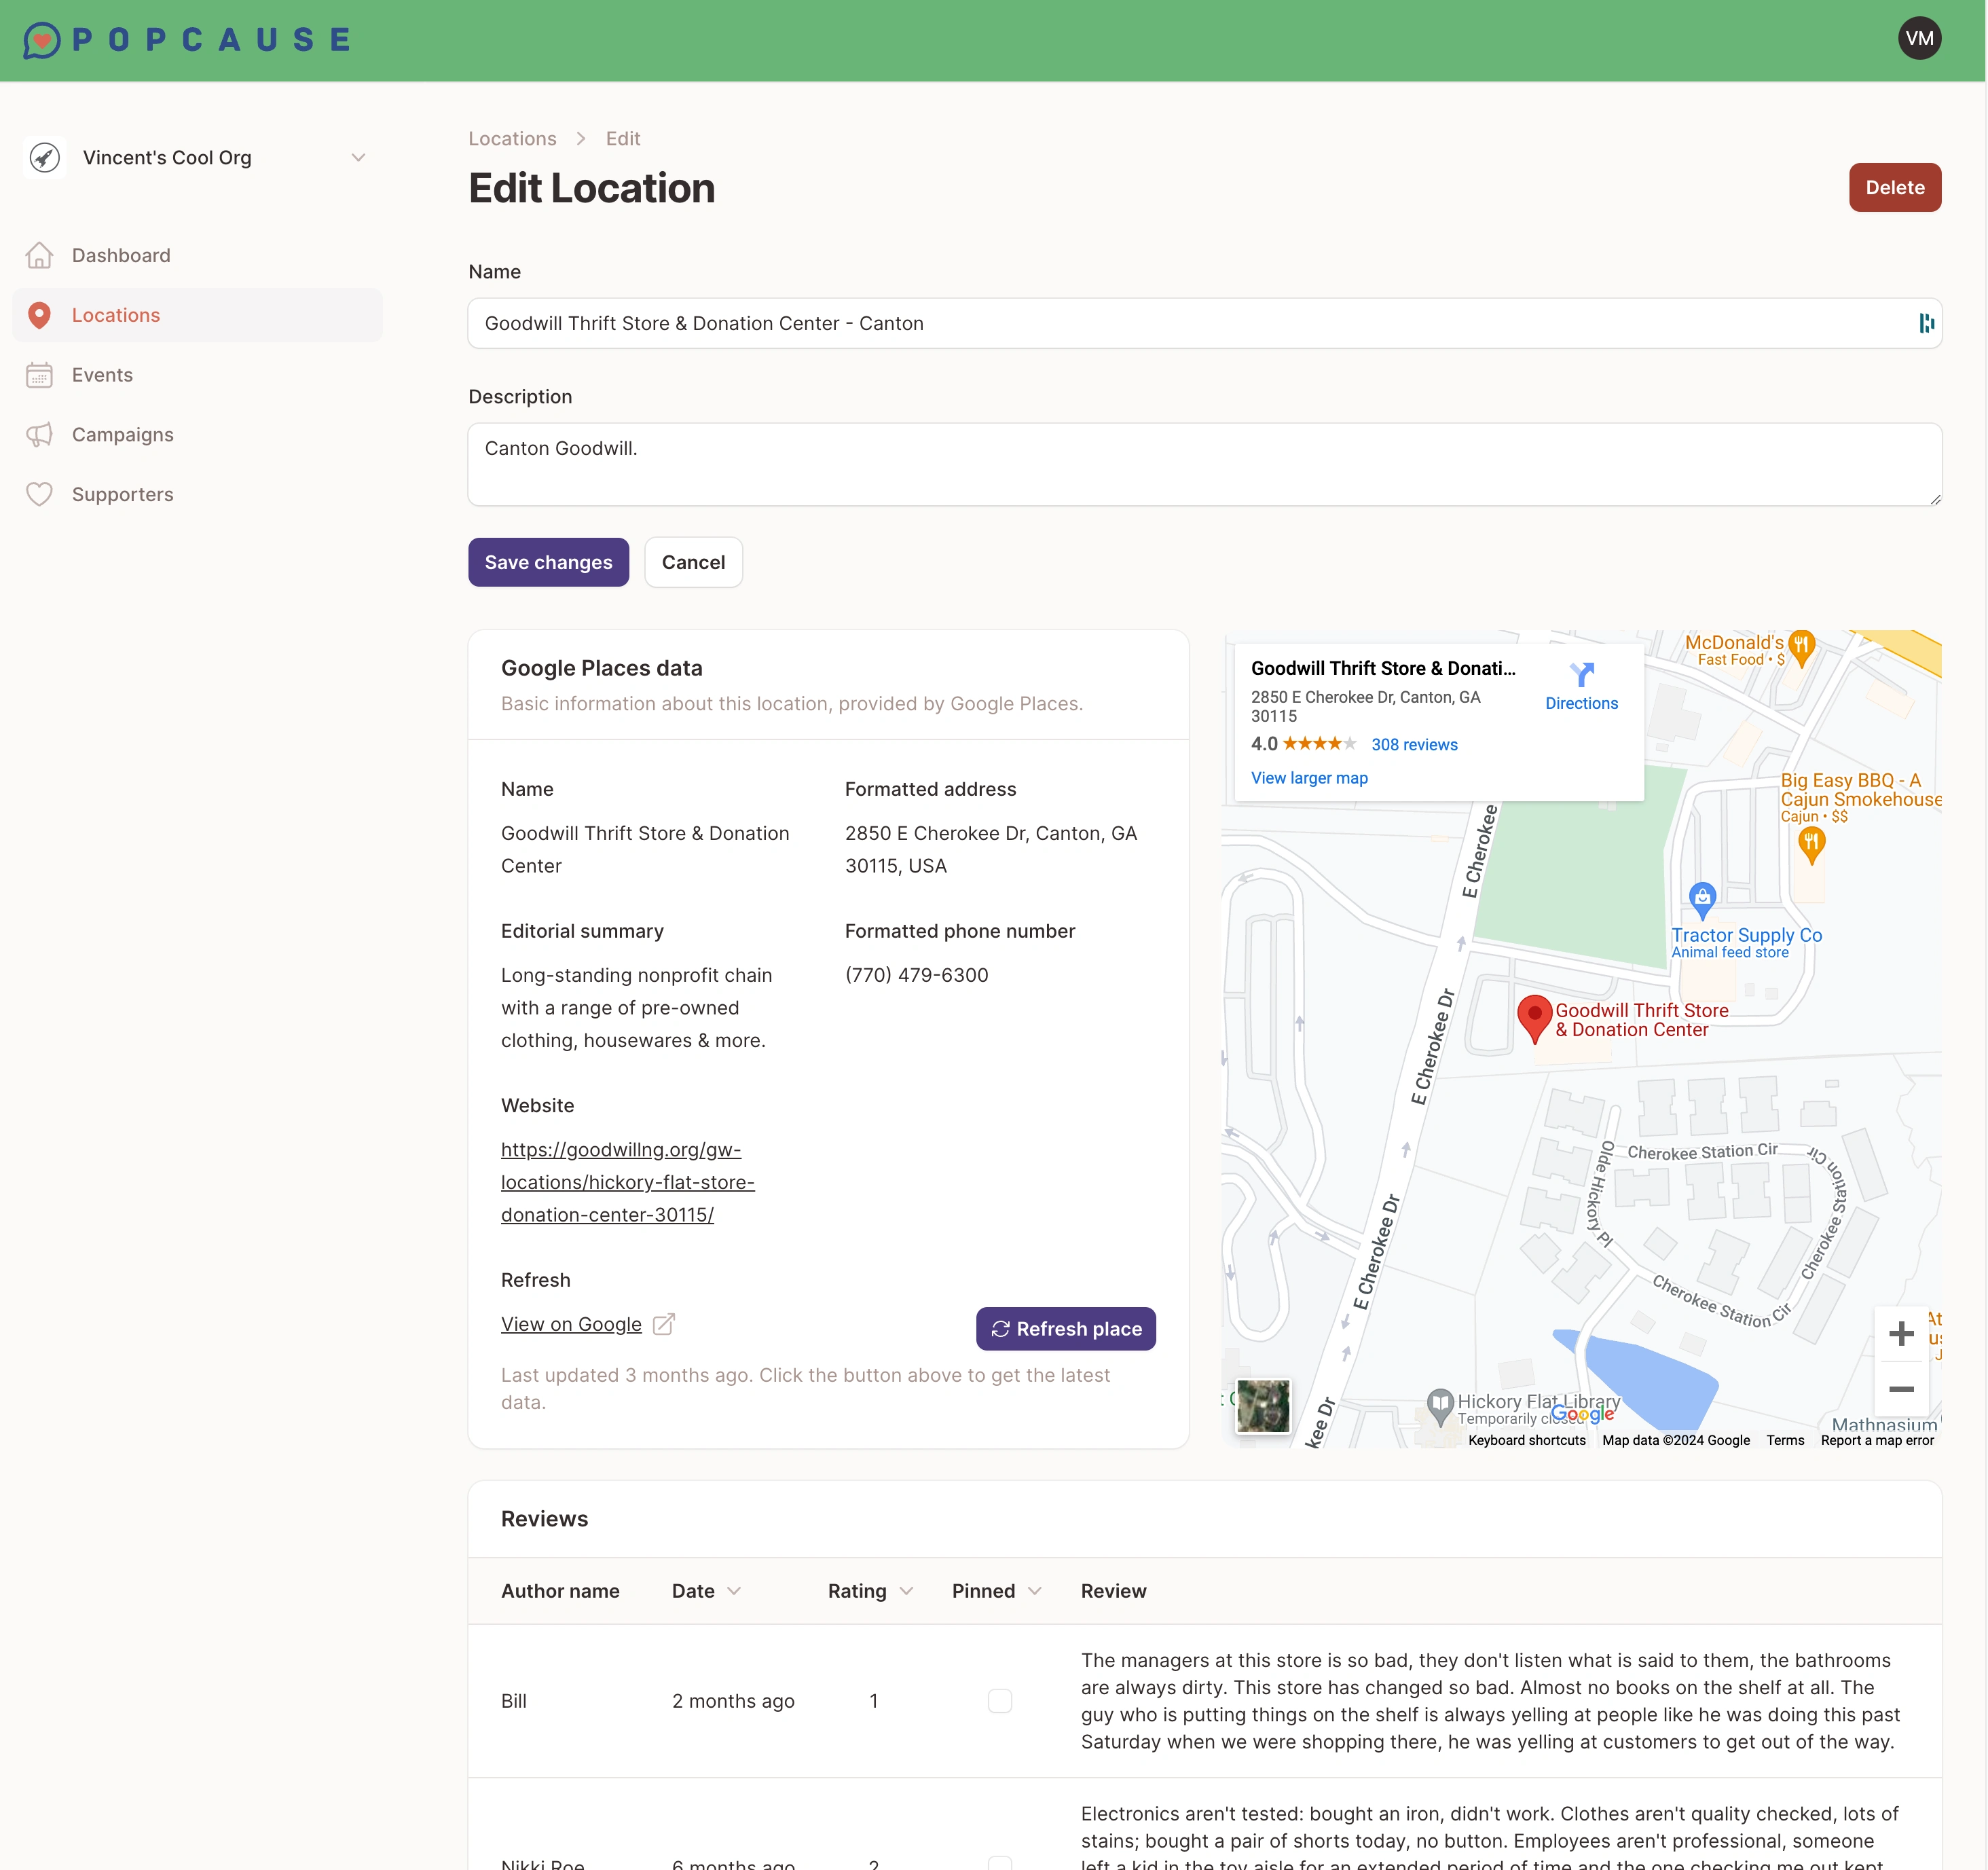Click the Locations pin icon in sidebar
This screenshot has width=1988, height=1870.
coord(39,316)
